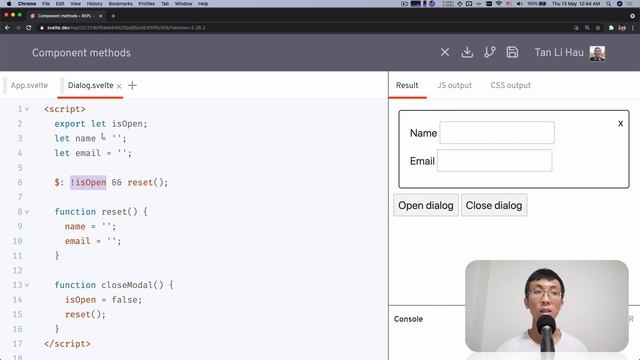Close the dialog with its x button
Viewport: 640px width, 360px height.
[620, 123]
